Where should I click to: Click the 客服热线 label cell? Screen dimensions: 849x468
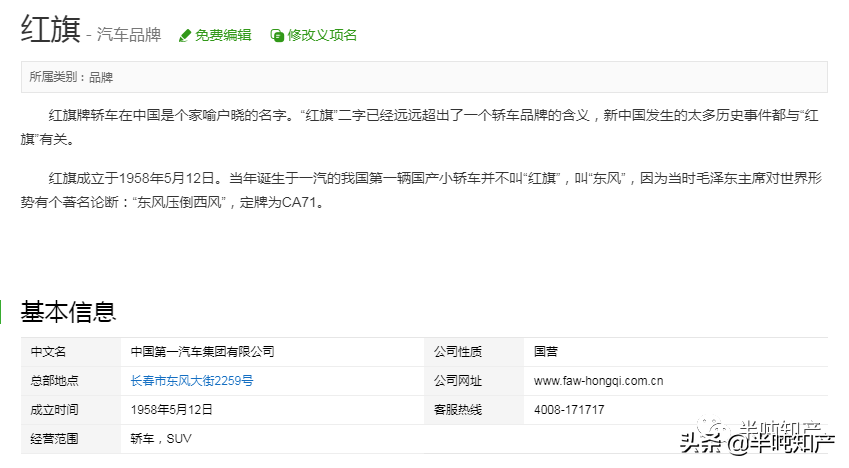tap(474, 410)
